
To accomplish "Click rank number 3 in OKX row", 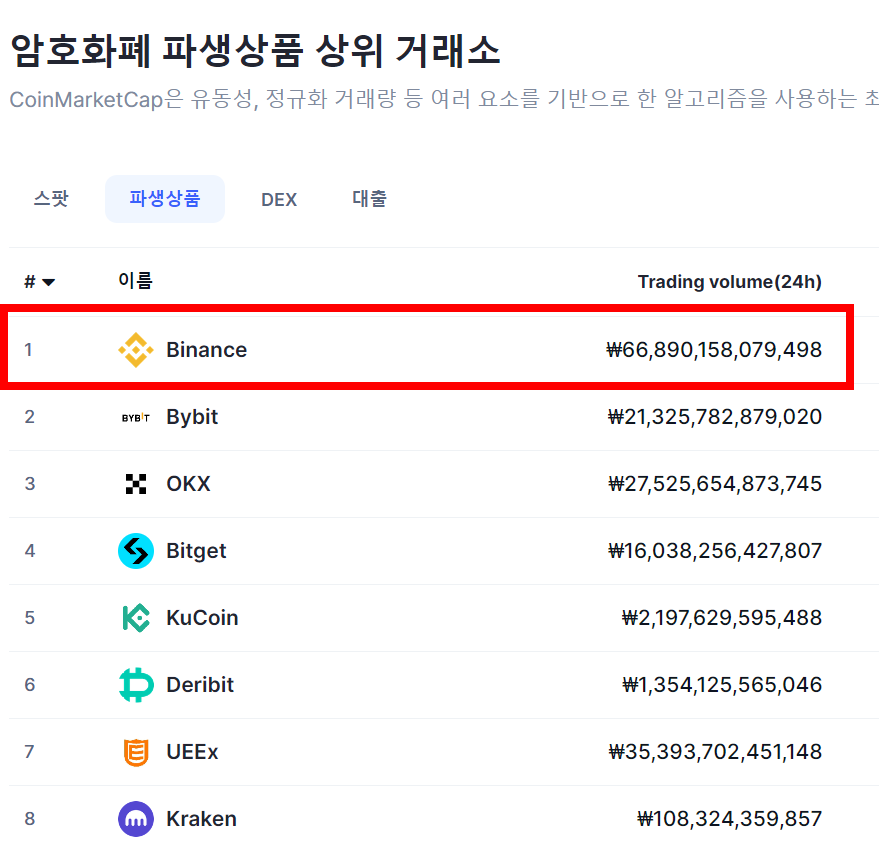I will pos(30,484).
